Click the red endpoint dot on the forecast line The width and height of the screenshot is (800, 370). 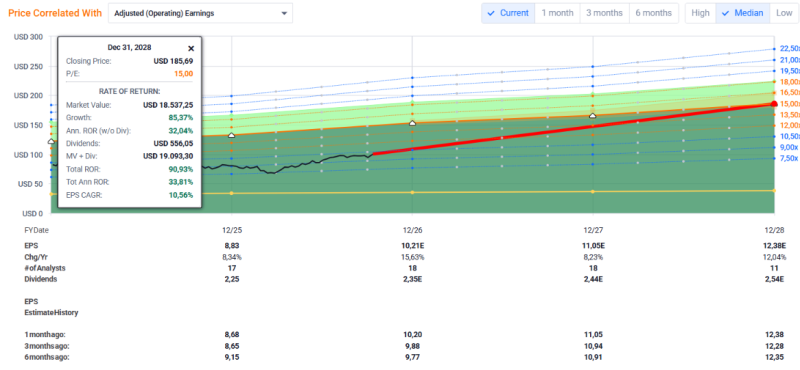[x=774, y=104]
